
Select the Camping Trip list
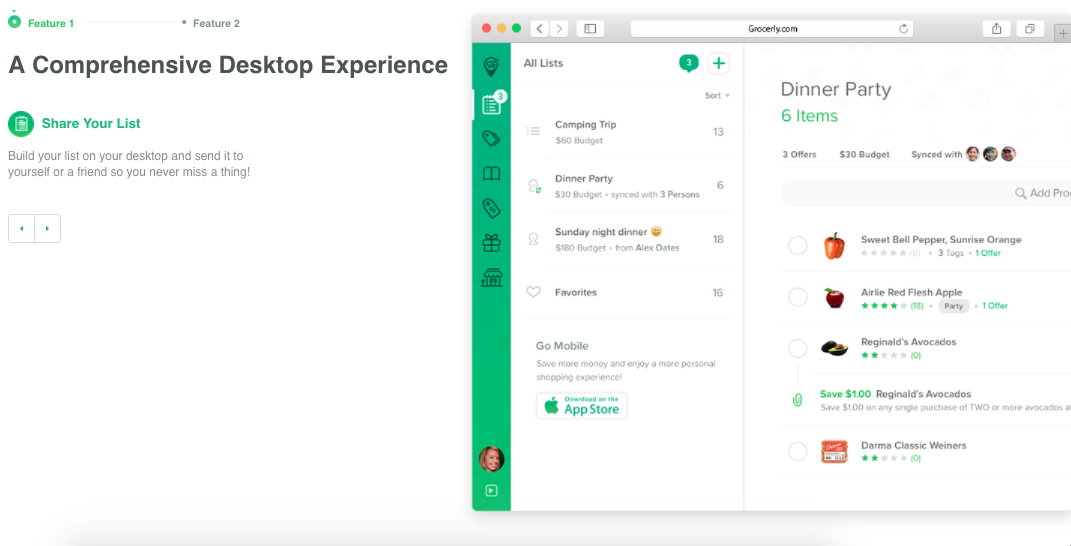(x=627, y=132)
